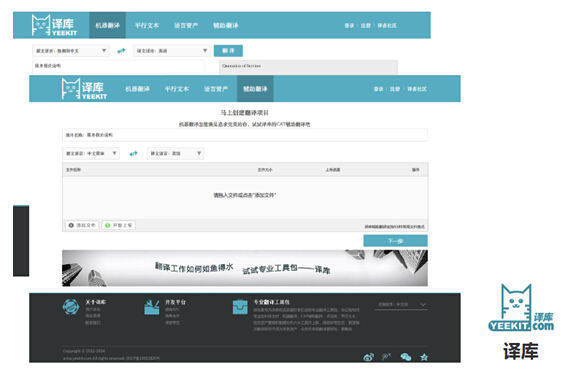This screenshot has width=561, height=380.
Task: Click the 操作 column header in the upload table
Action: click(x=415, y=170)
